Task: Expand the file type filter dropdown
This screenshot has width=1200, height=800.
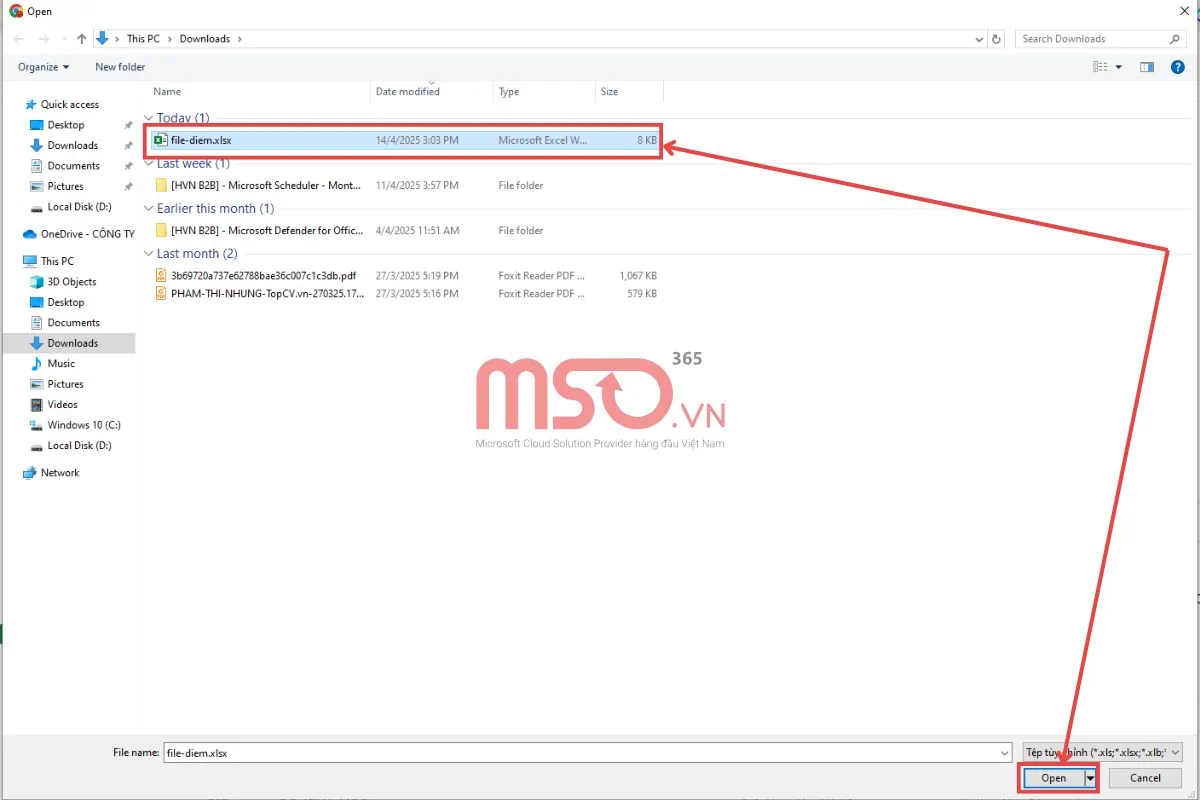Action: pyautogui.click(x=1102, y=752)
